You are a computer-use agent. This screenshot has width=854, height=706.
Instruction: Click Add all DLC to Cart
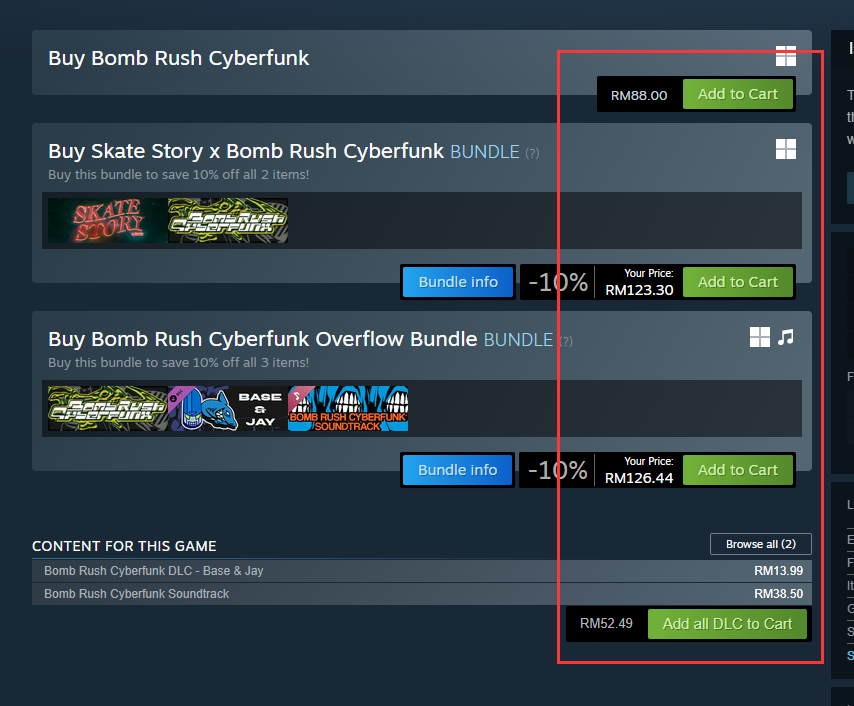(x=727, y=624)
